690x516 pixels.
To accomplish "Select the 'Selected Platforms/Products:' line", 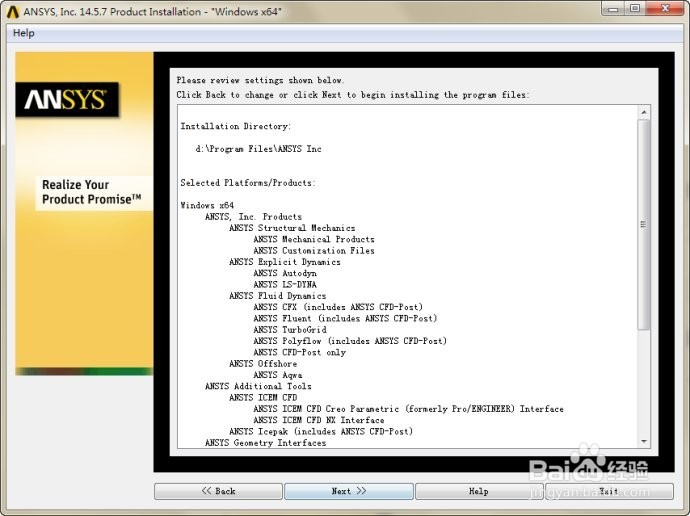I will pos(248,183).
